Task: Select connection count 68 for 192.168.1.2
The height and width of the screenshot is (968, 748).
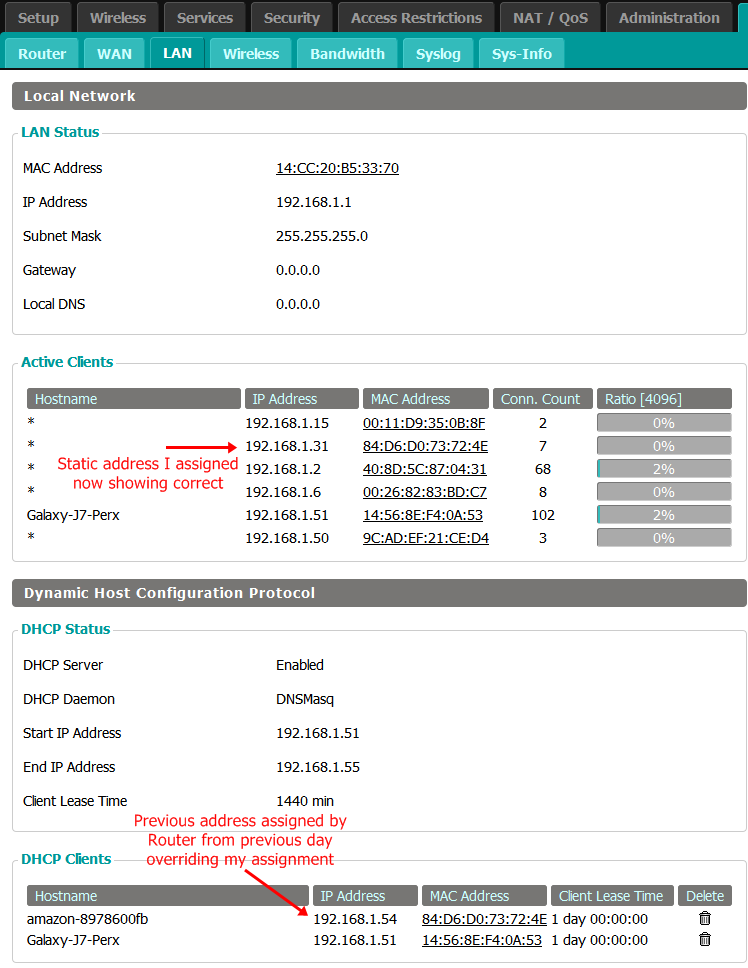Action: 543,469
